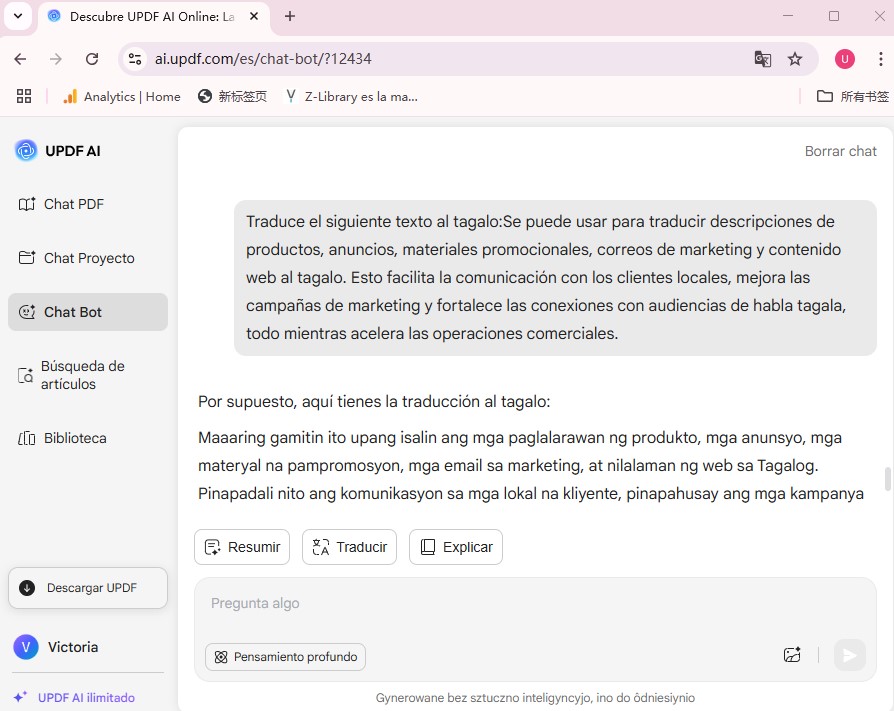Click the browser forward arrow
The height and width of the screenshot is (711, 894).
tap(56, 59)
